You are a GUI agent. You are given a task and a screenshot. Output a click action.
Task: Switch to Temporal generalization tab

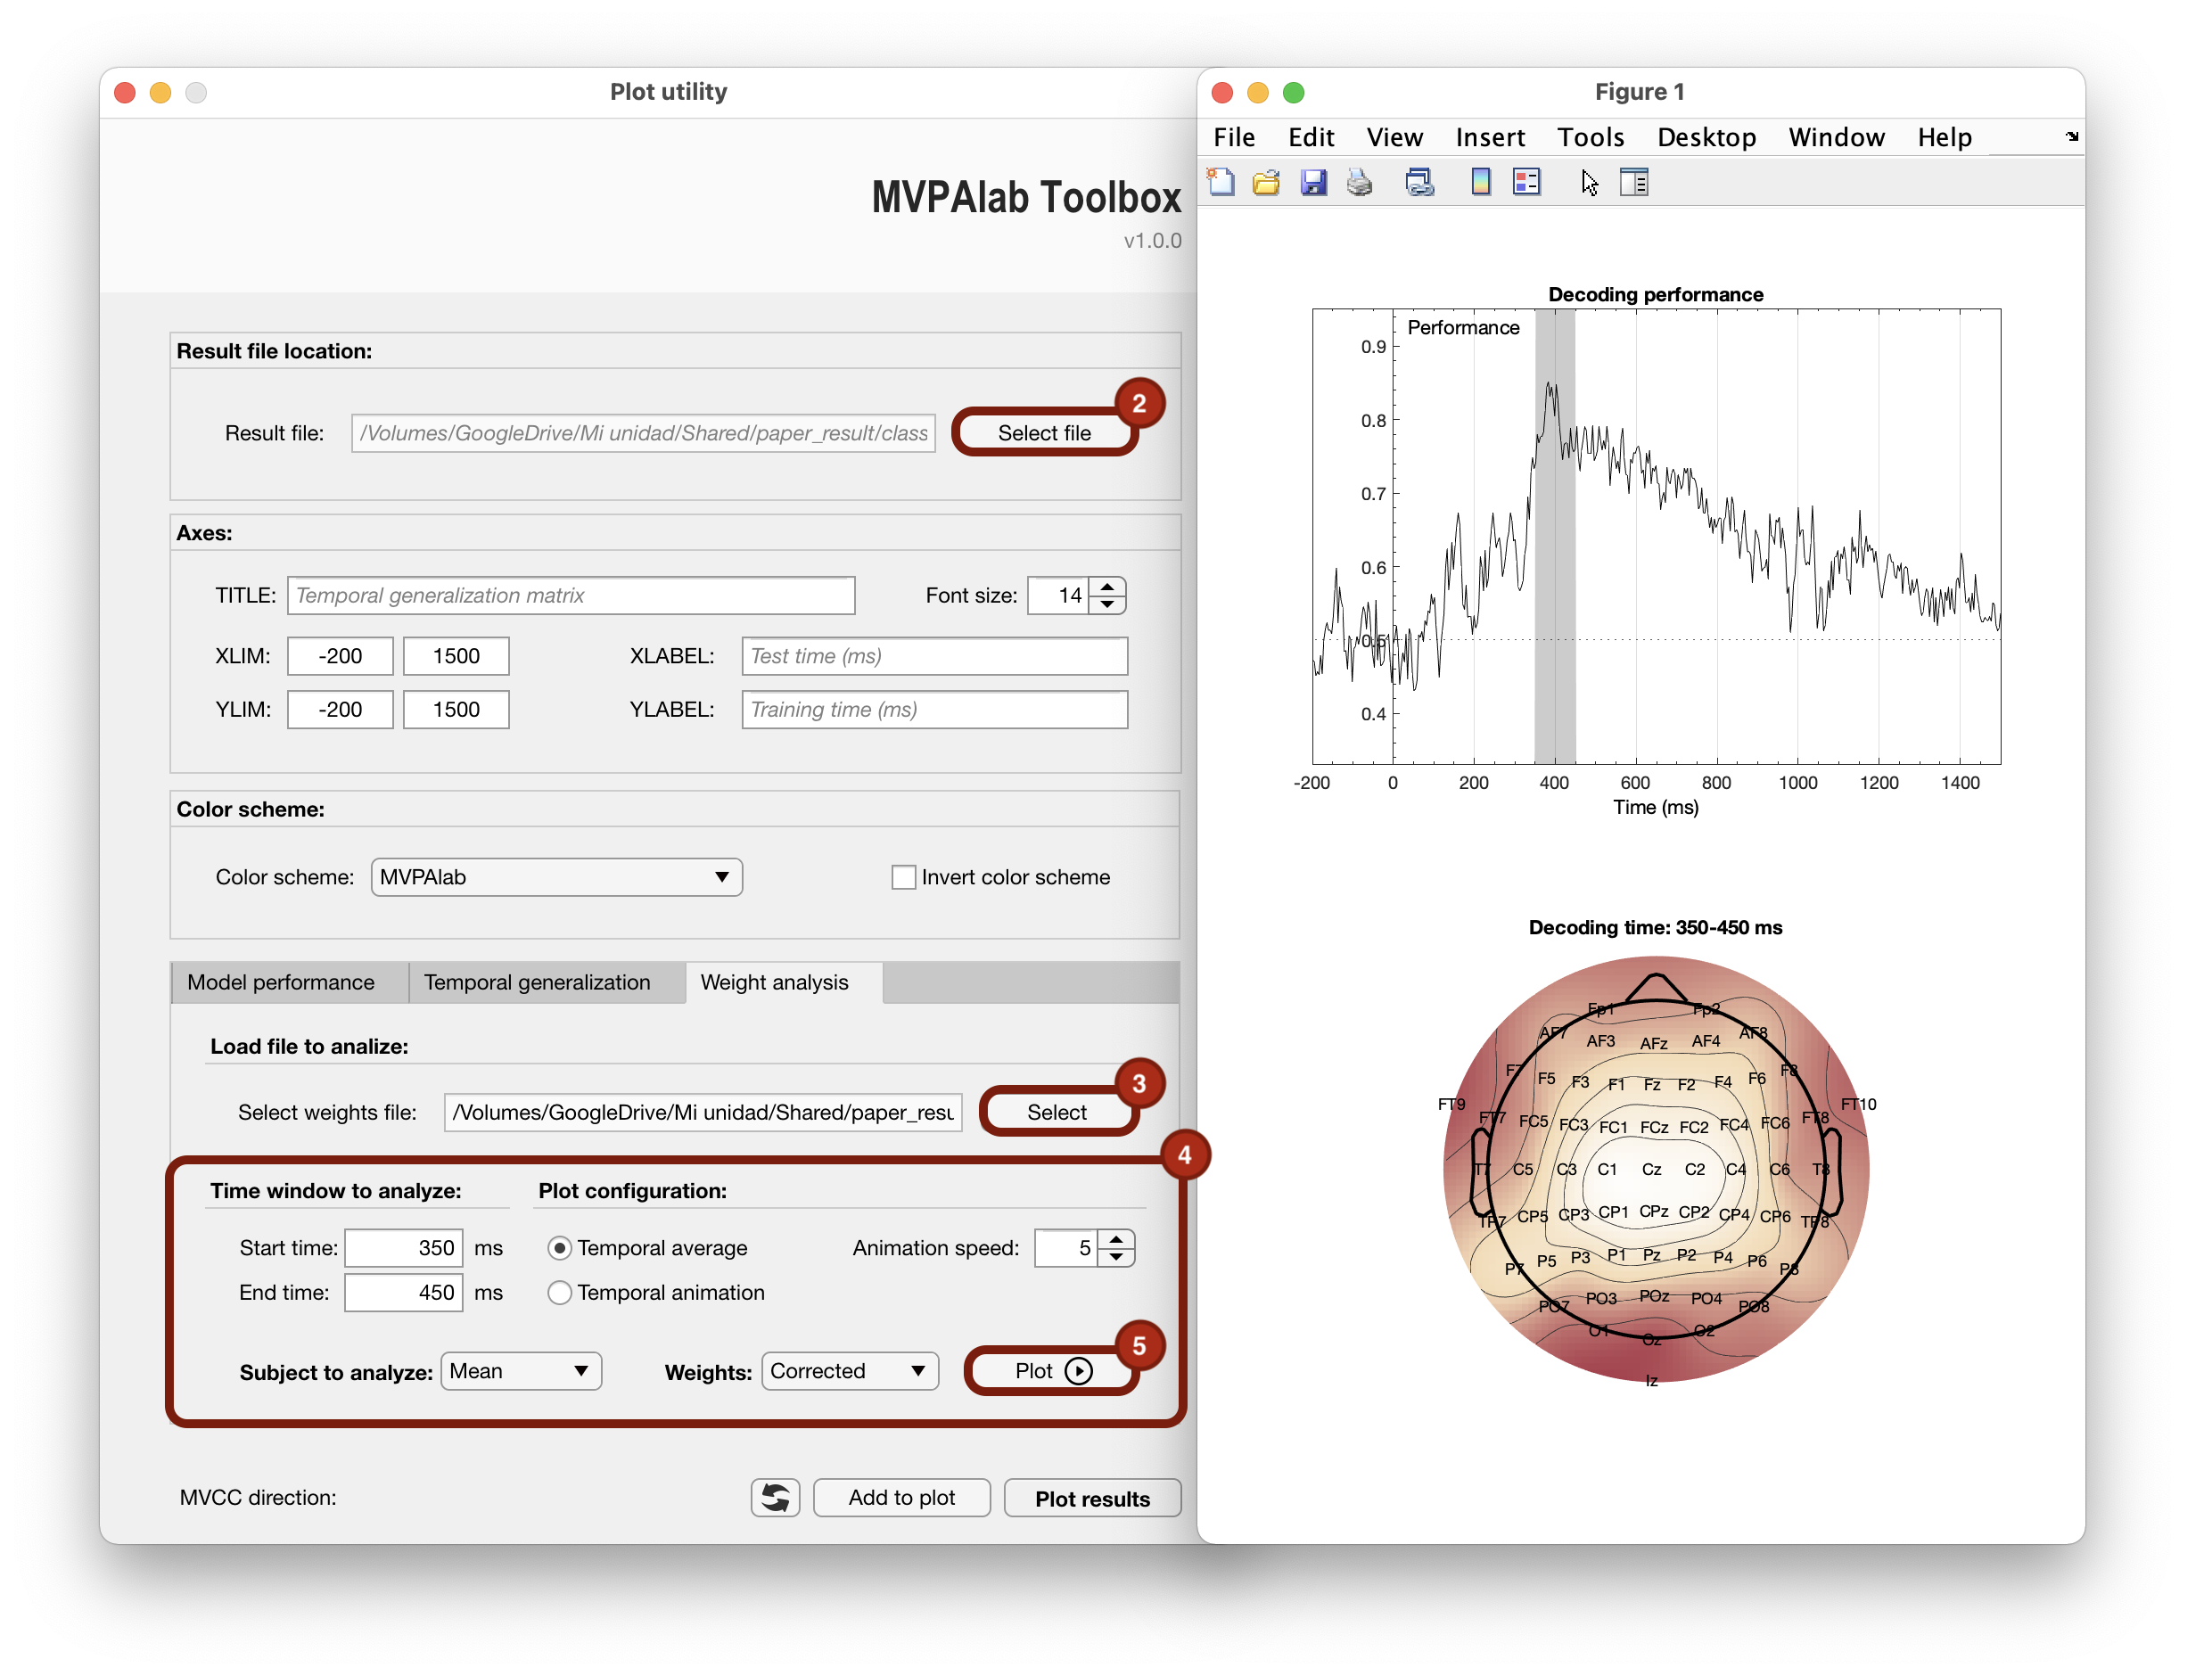click(x=537, y=982)
